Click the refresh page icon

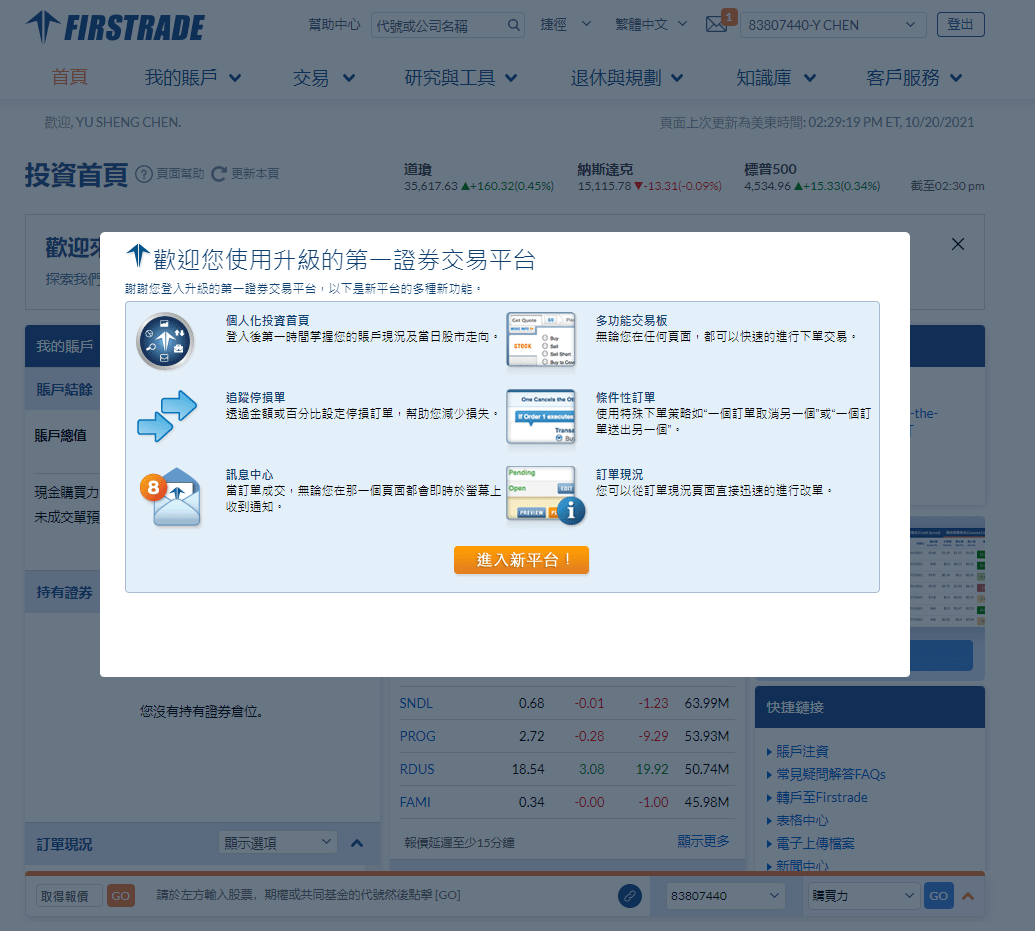click(218, 174)
